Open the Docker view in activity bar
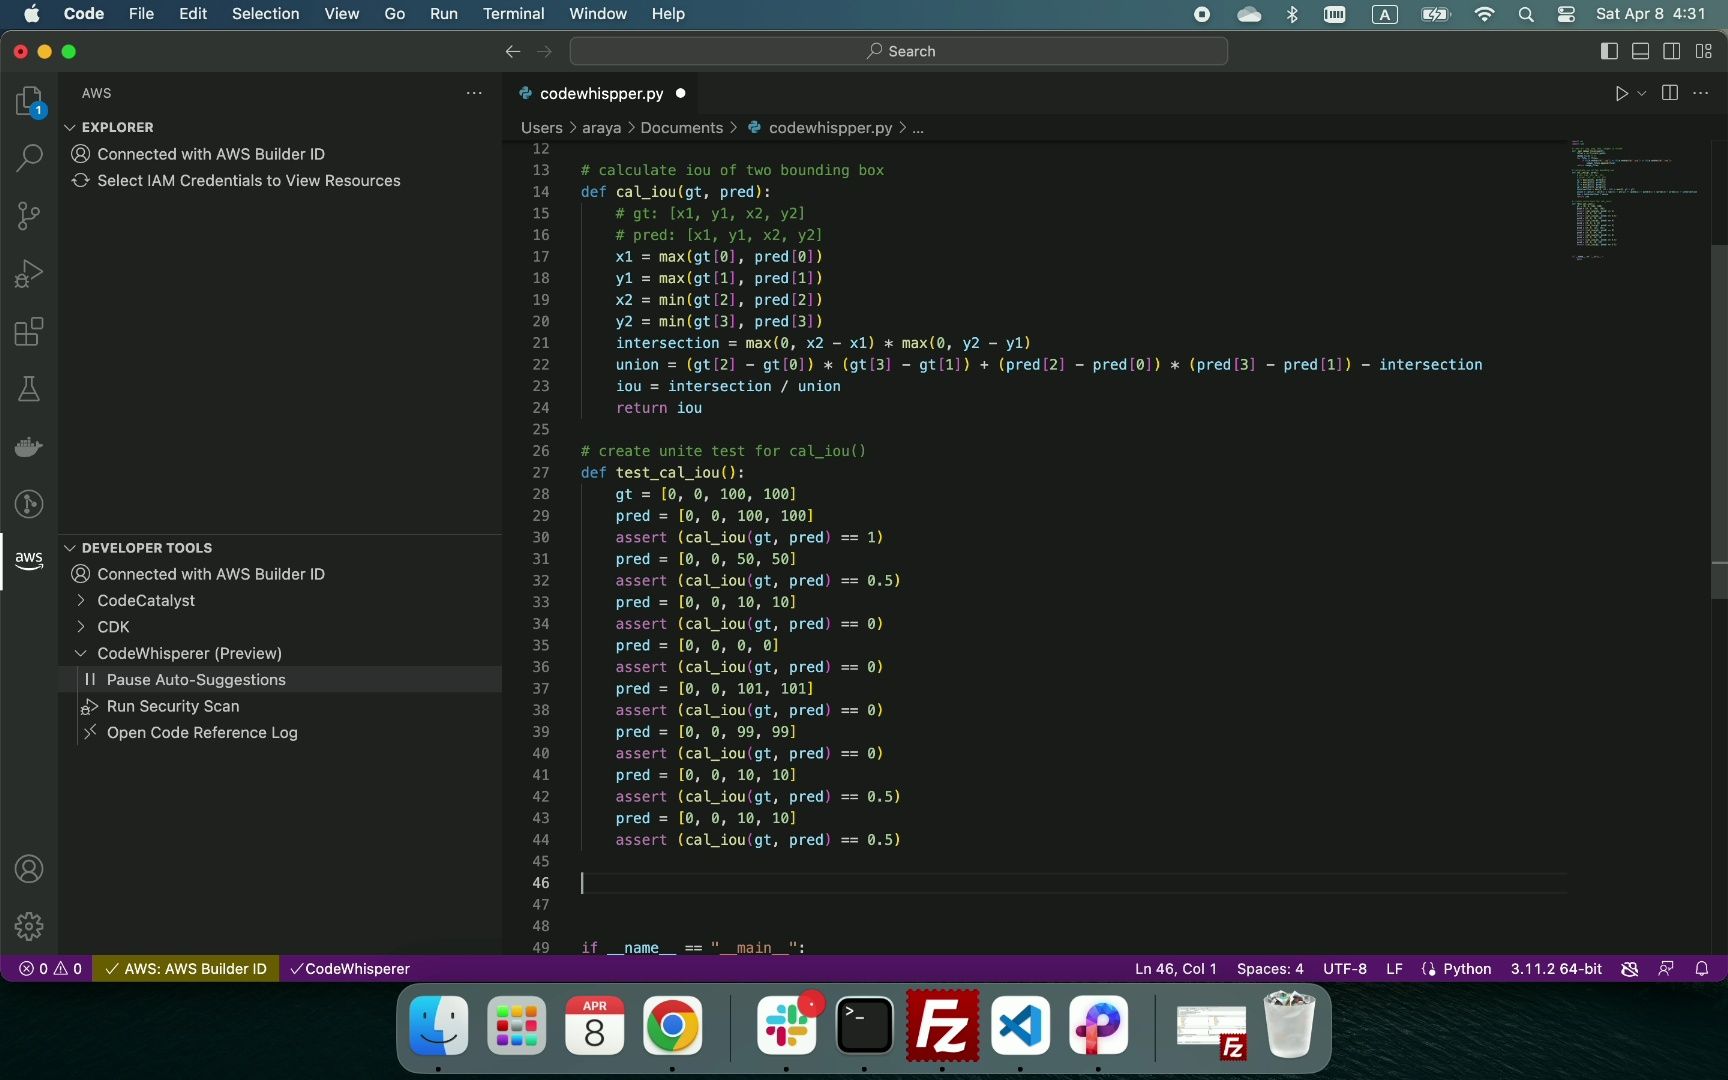The image size is (1728, 1080). 29,446
